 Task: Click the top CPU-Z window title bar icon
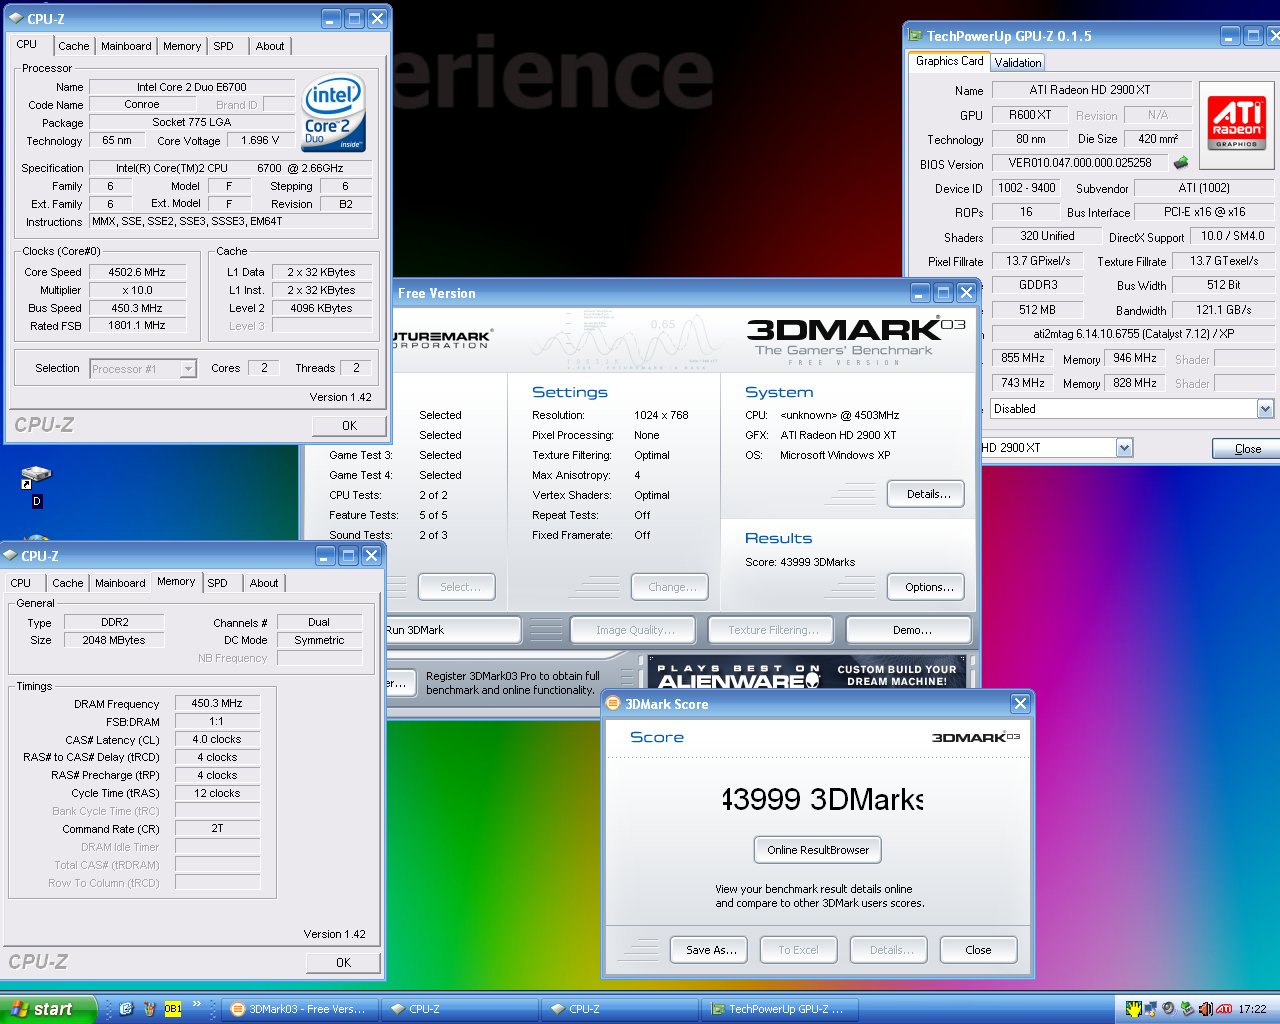[x=15, y=18]
